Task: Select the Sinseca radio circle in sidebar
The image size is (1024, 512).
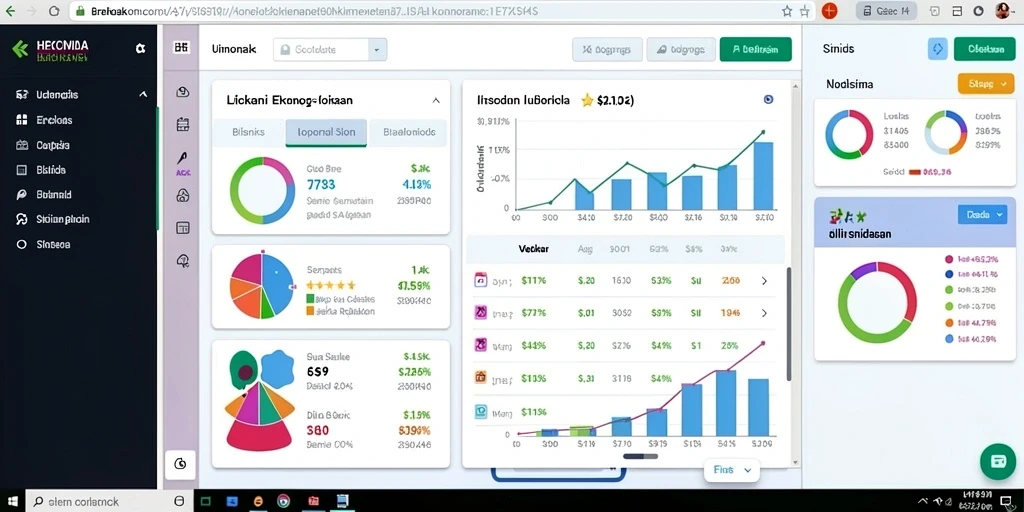Action: tap(22, 244)
